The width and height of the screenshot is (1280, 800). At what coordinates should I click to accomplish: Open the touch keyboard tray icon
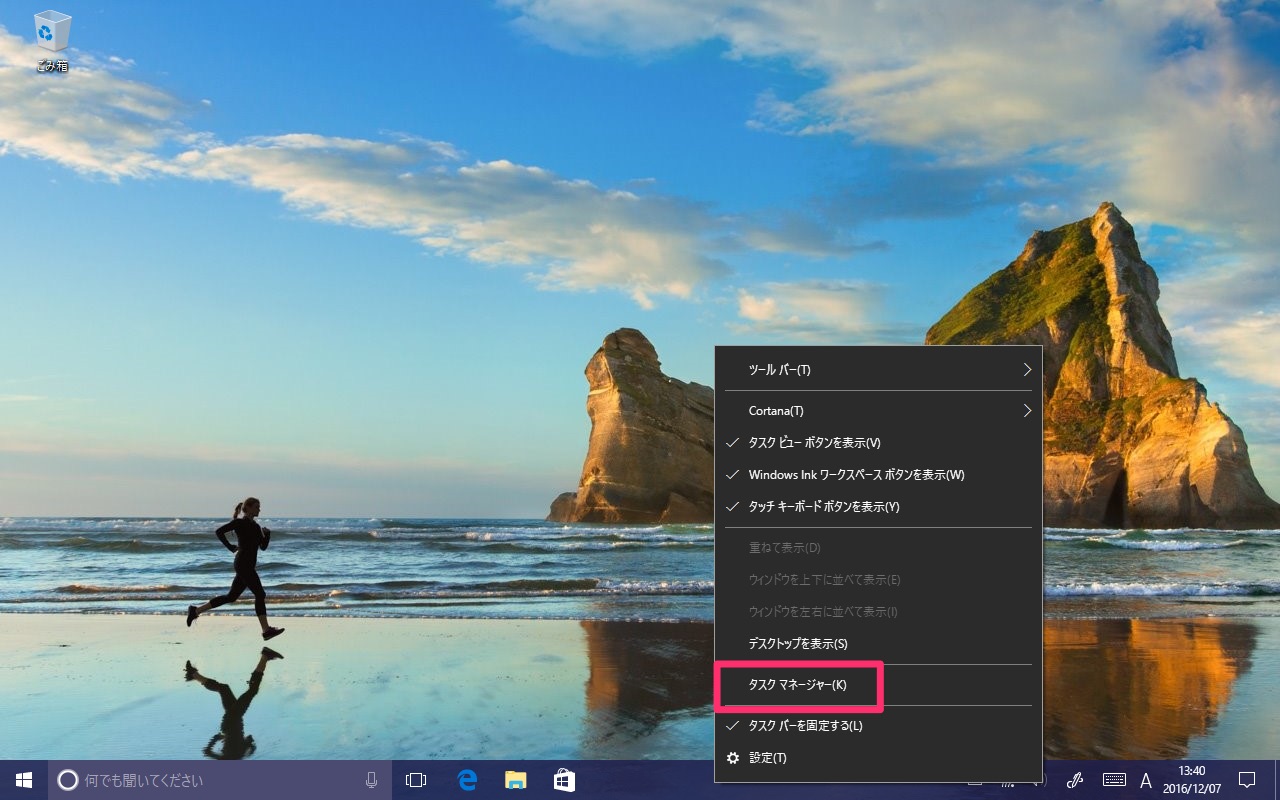[1114, 780]
